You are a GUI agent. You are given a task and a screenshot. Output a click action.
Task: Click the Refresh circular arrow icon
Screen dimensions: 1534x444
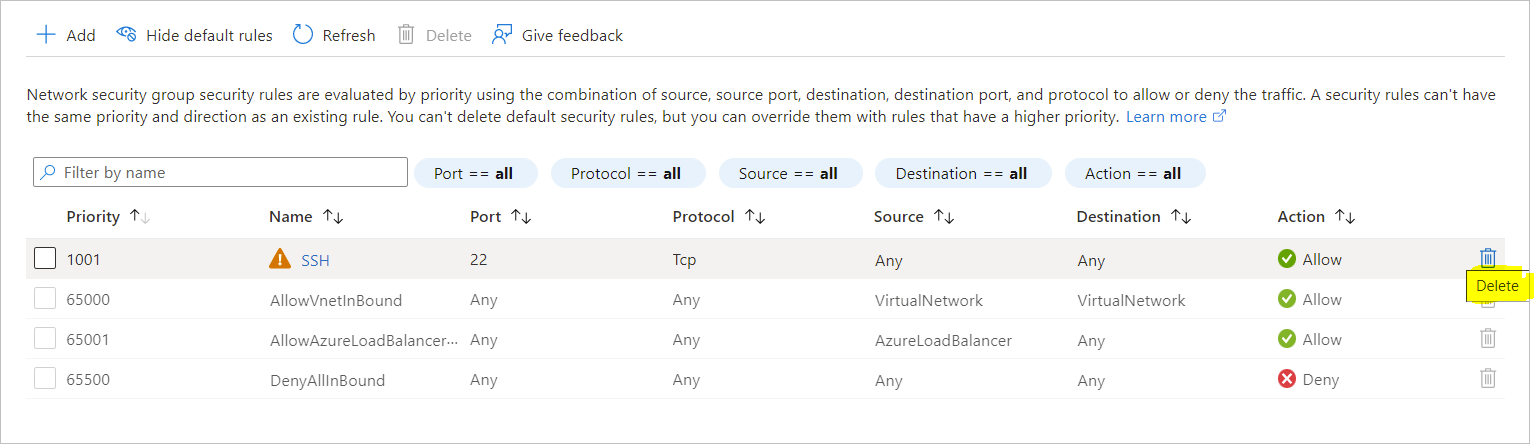(303, 35)
